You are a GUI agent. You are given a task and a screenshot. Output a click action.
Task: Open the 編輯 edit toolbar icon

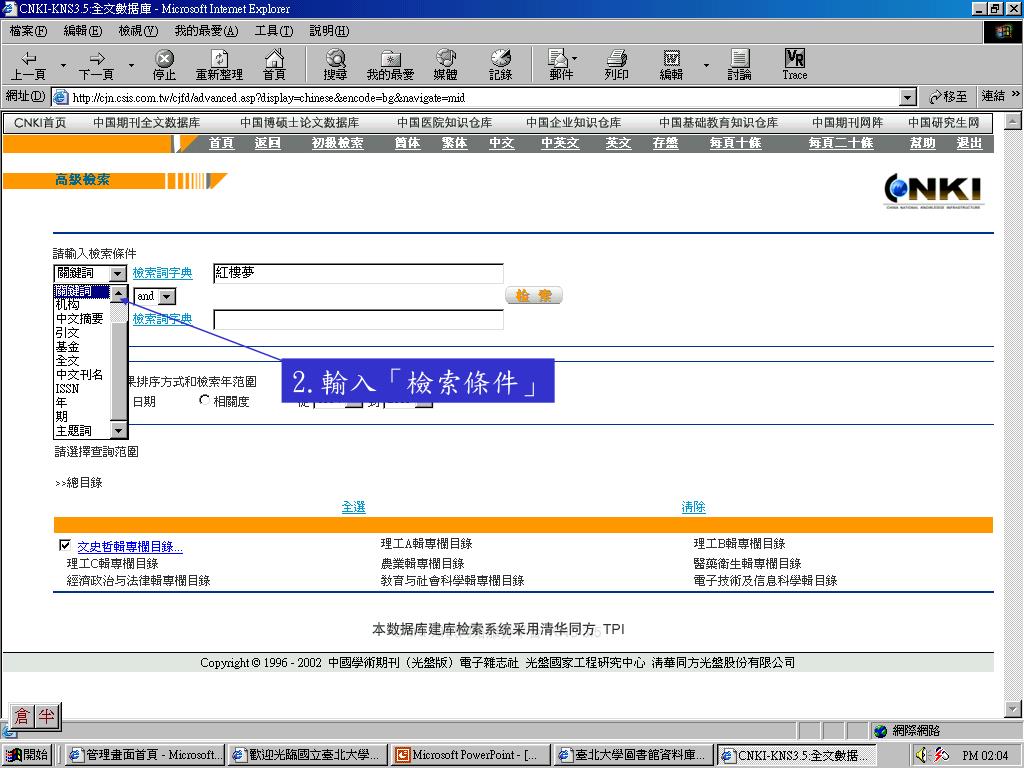671,65
